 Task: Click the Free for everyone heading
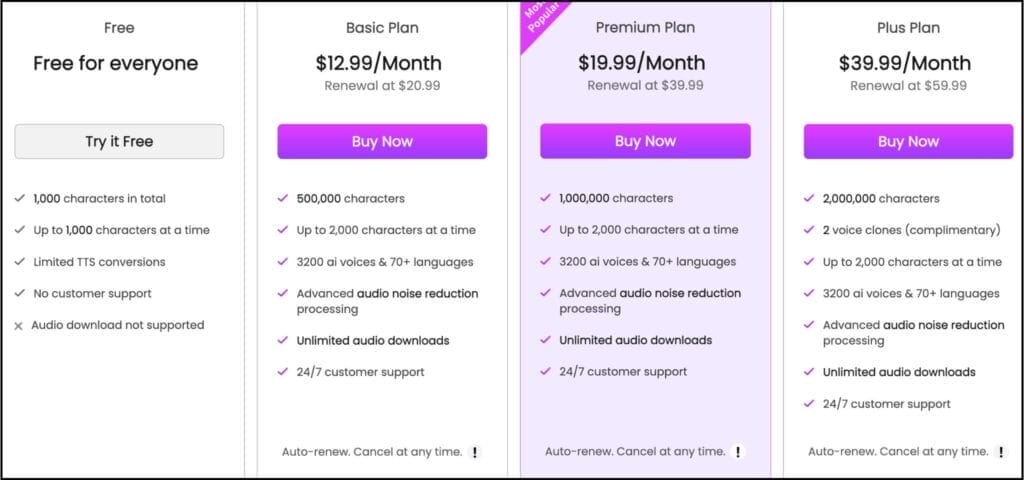(116, 63)
